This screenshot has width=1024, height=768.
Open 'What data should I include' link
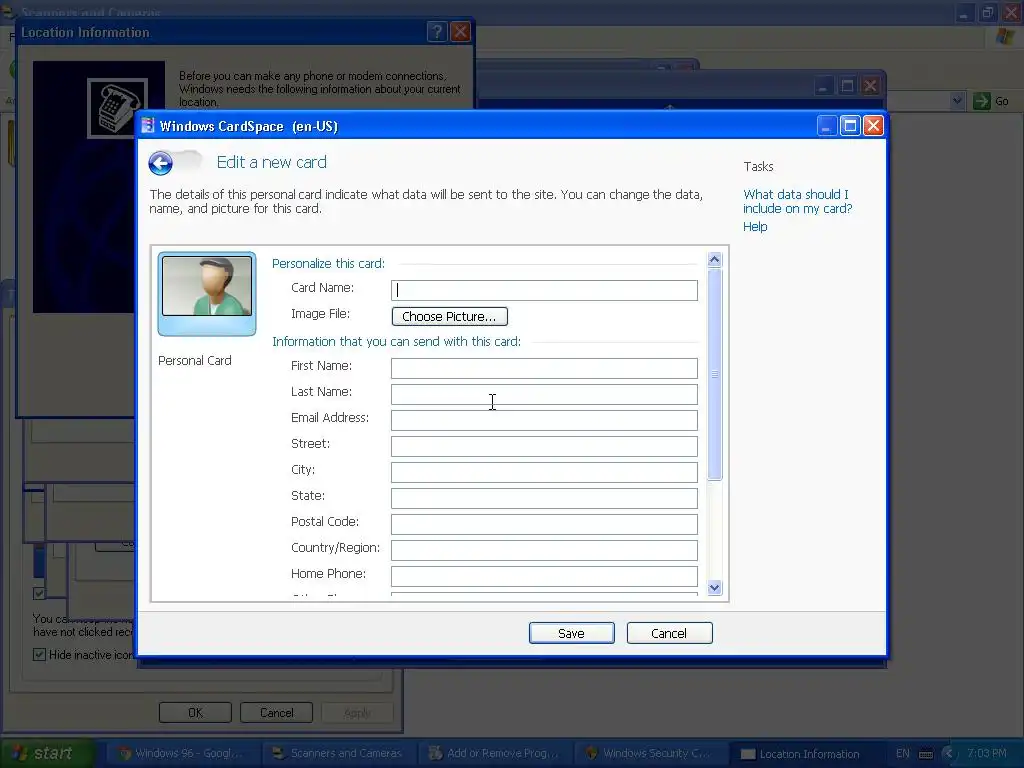(797, 201)
